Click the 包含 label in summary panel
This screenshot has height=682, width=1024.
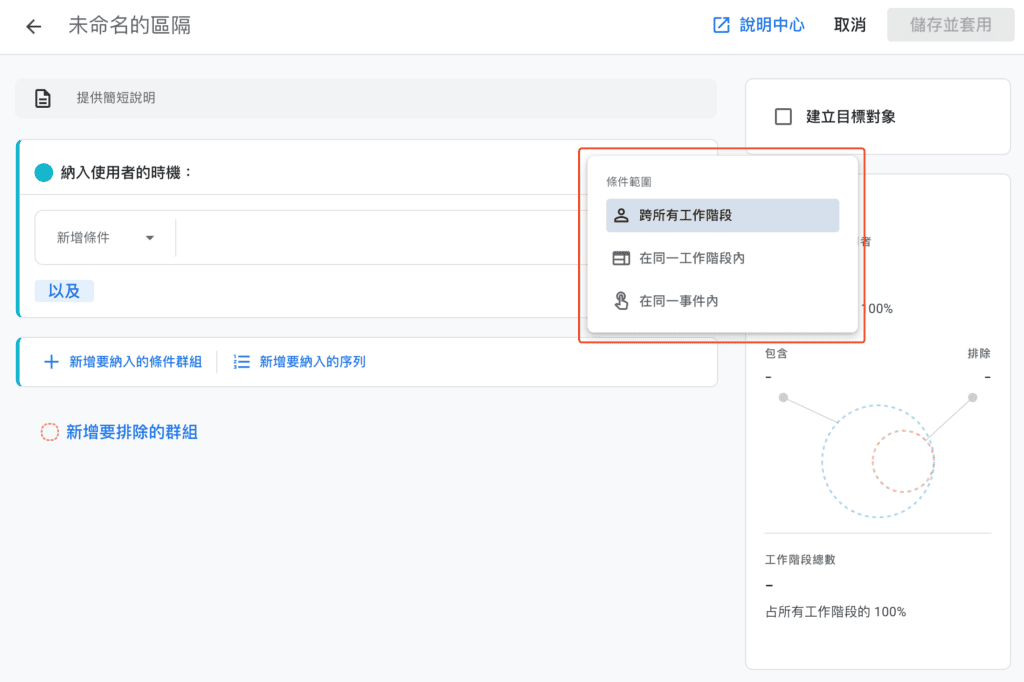click(776, 353)
